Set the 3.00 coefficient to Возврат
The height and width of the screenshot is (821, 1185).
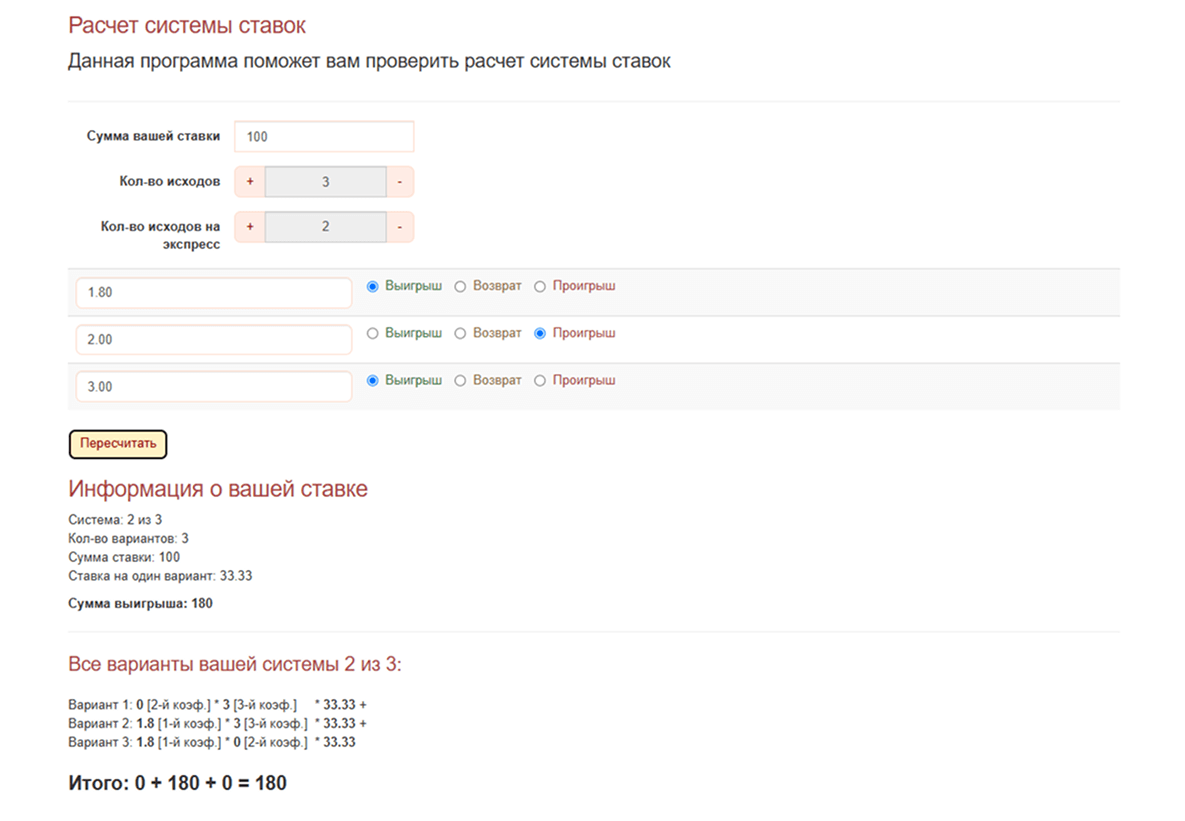tap(460, 380)
